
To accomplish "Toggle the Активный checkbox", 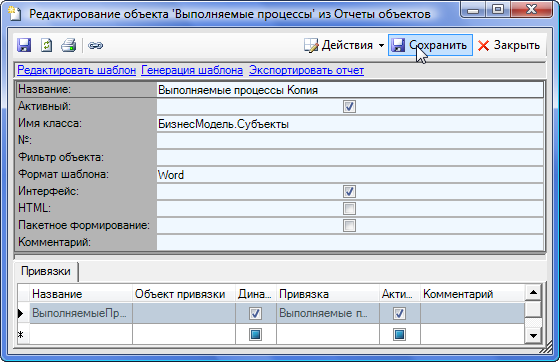I will (x=349, y=106).
